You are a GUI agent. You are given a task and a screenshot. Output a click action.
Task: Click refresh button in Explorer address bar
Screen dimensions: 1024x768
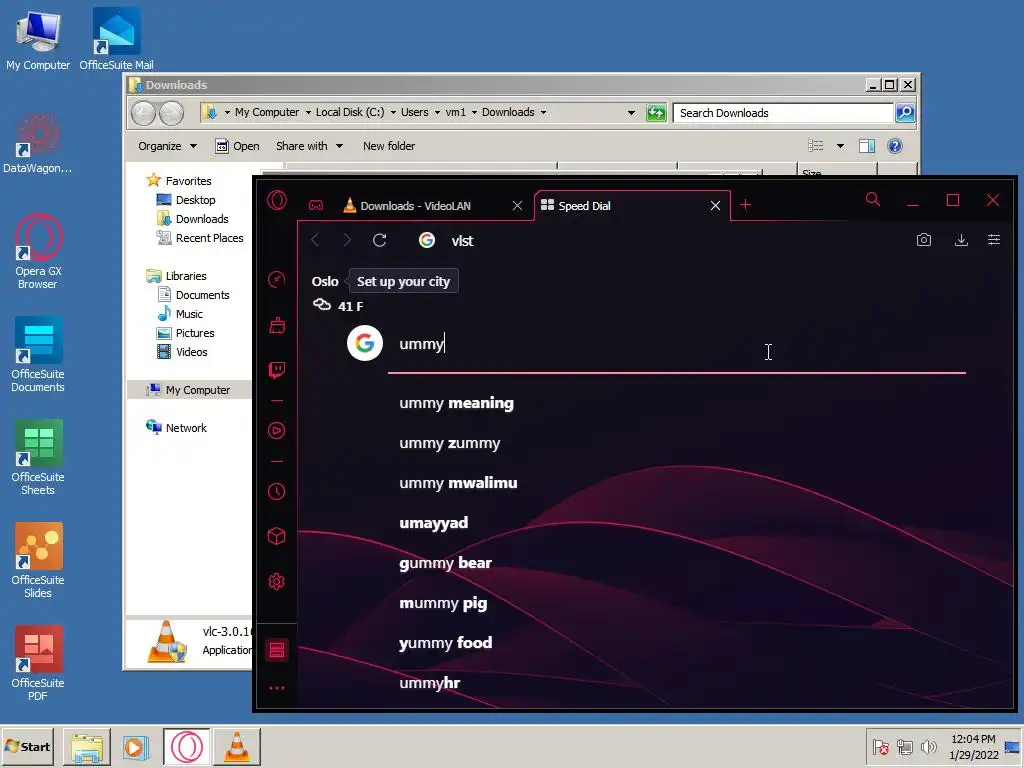(656, 113)
